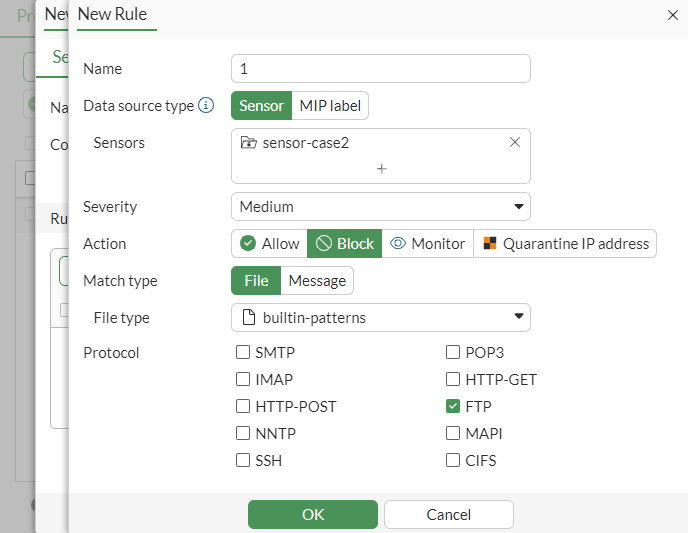The image size is (688, 533).
Task: Expand the File type builtin-patterns dropdown
Action: [380, 318]
